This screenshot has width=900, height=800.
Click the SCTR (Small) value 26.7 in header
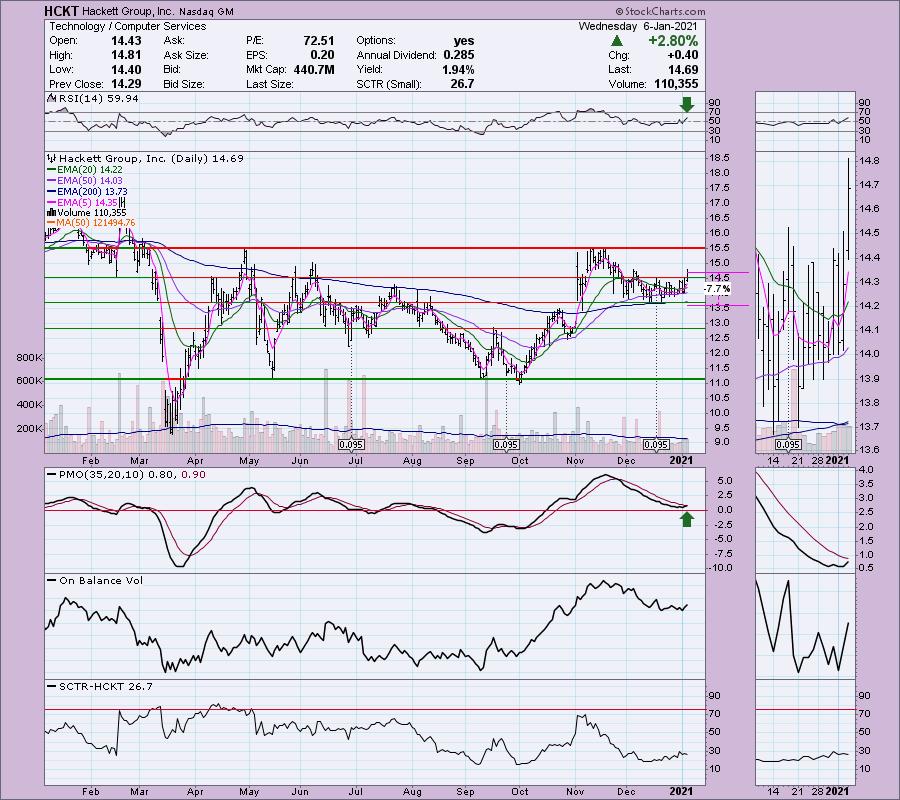pos(463,84)
